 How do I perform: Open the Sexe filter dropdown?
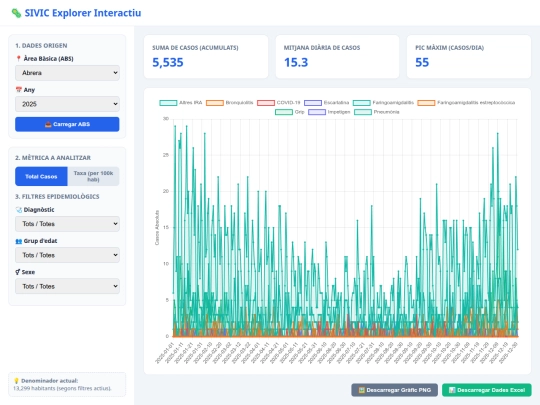67,286
